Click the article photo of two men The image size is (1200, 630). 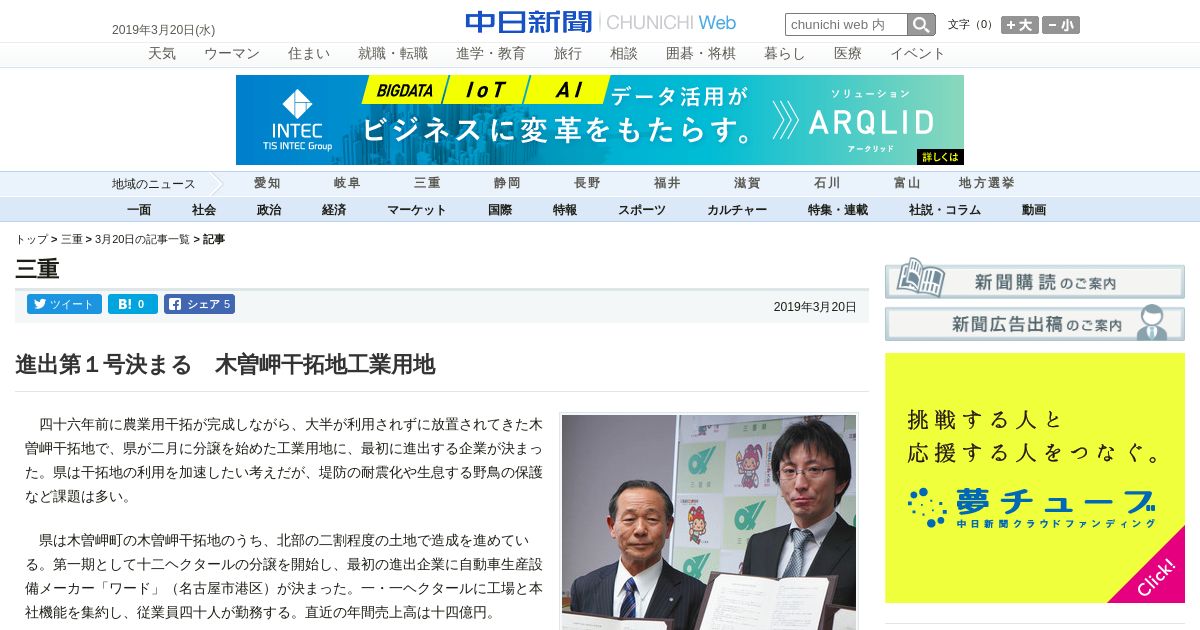coord(709,522)
